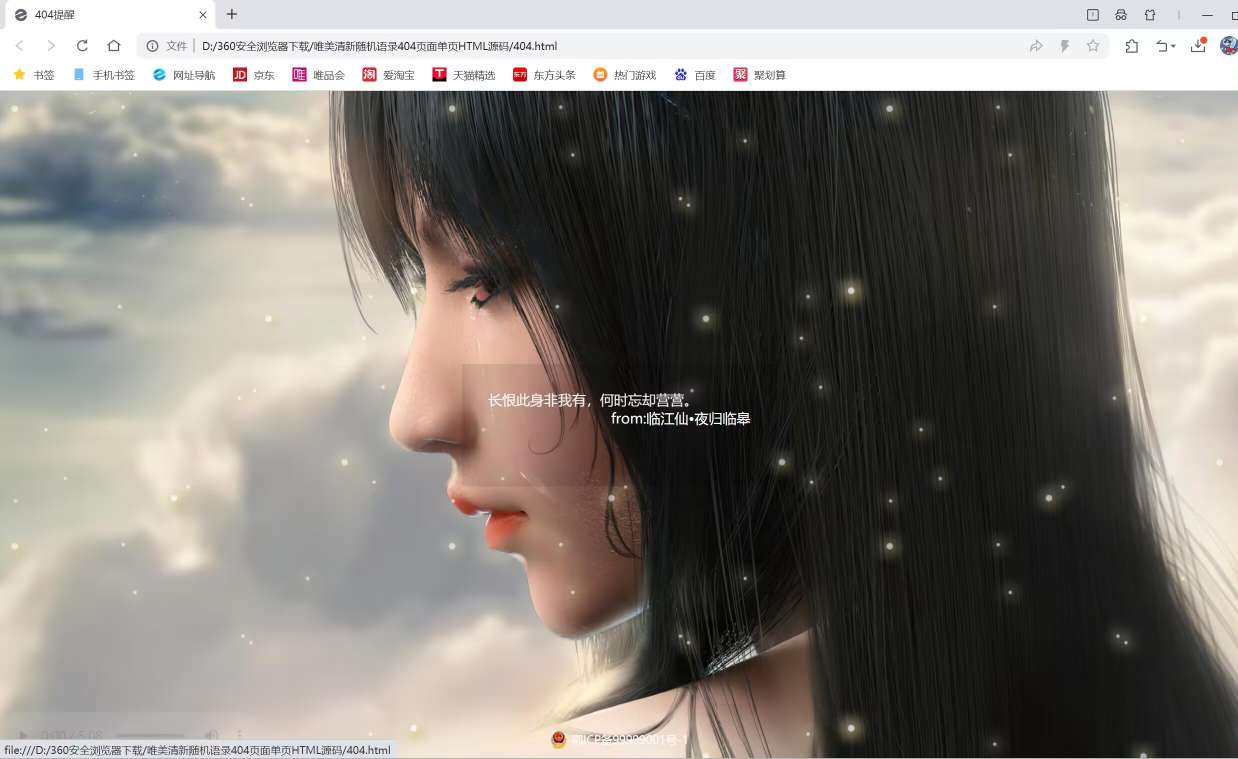This screenshot has height=759, width=1238.
Task: Click the Home button in the toolbar
Action: pos(113,46)
